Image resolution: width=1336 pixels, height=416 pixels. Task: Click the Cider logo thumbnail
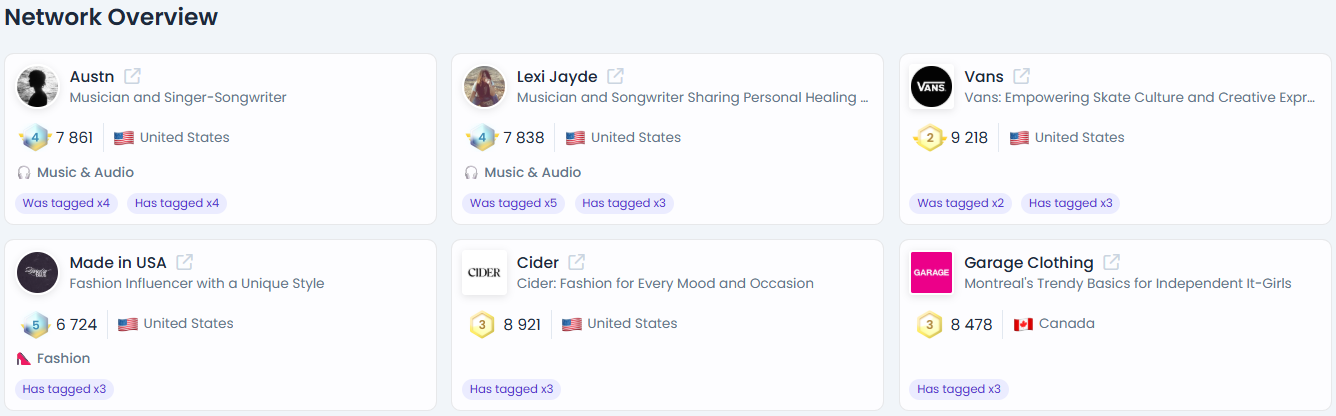[484, 273]
